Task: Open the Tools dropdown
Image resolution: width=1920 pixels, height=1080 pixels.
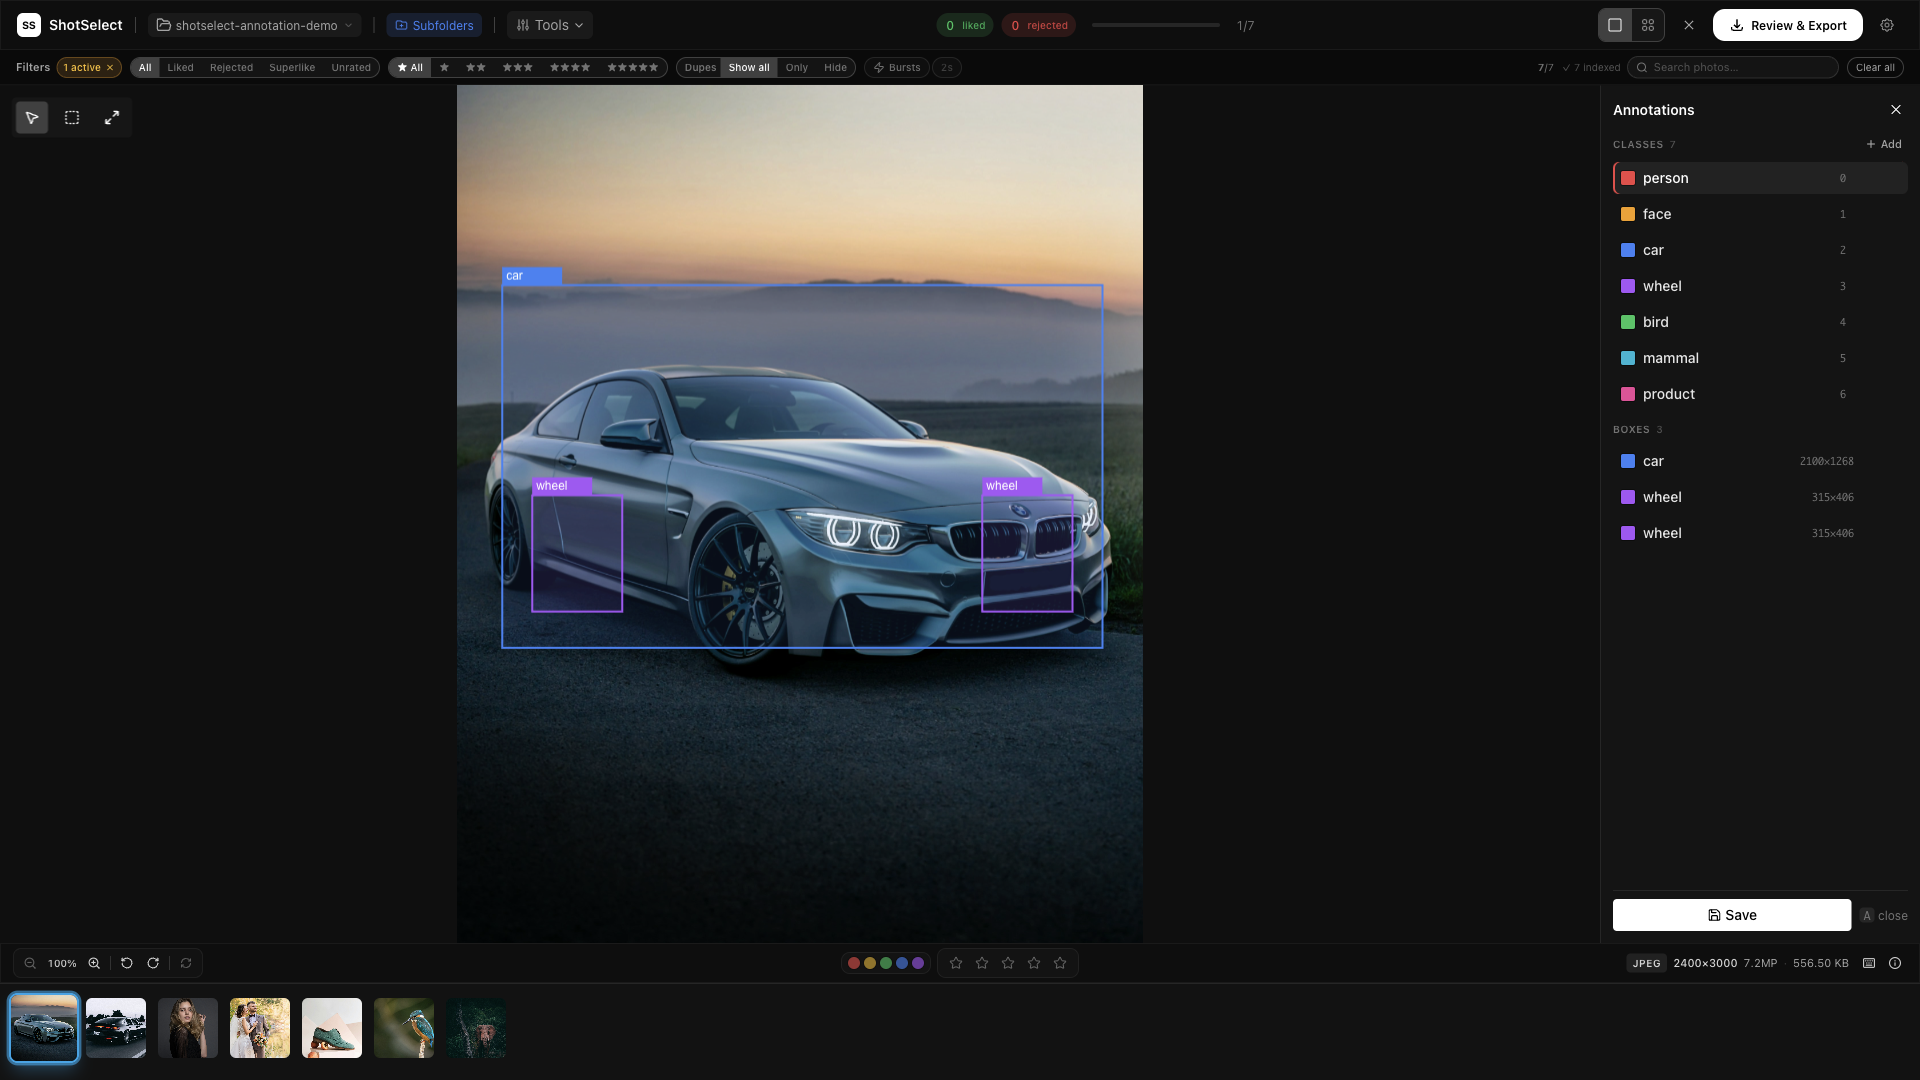Action: click(548, 24)
